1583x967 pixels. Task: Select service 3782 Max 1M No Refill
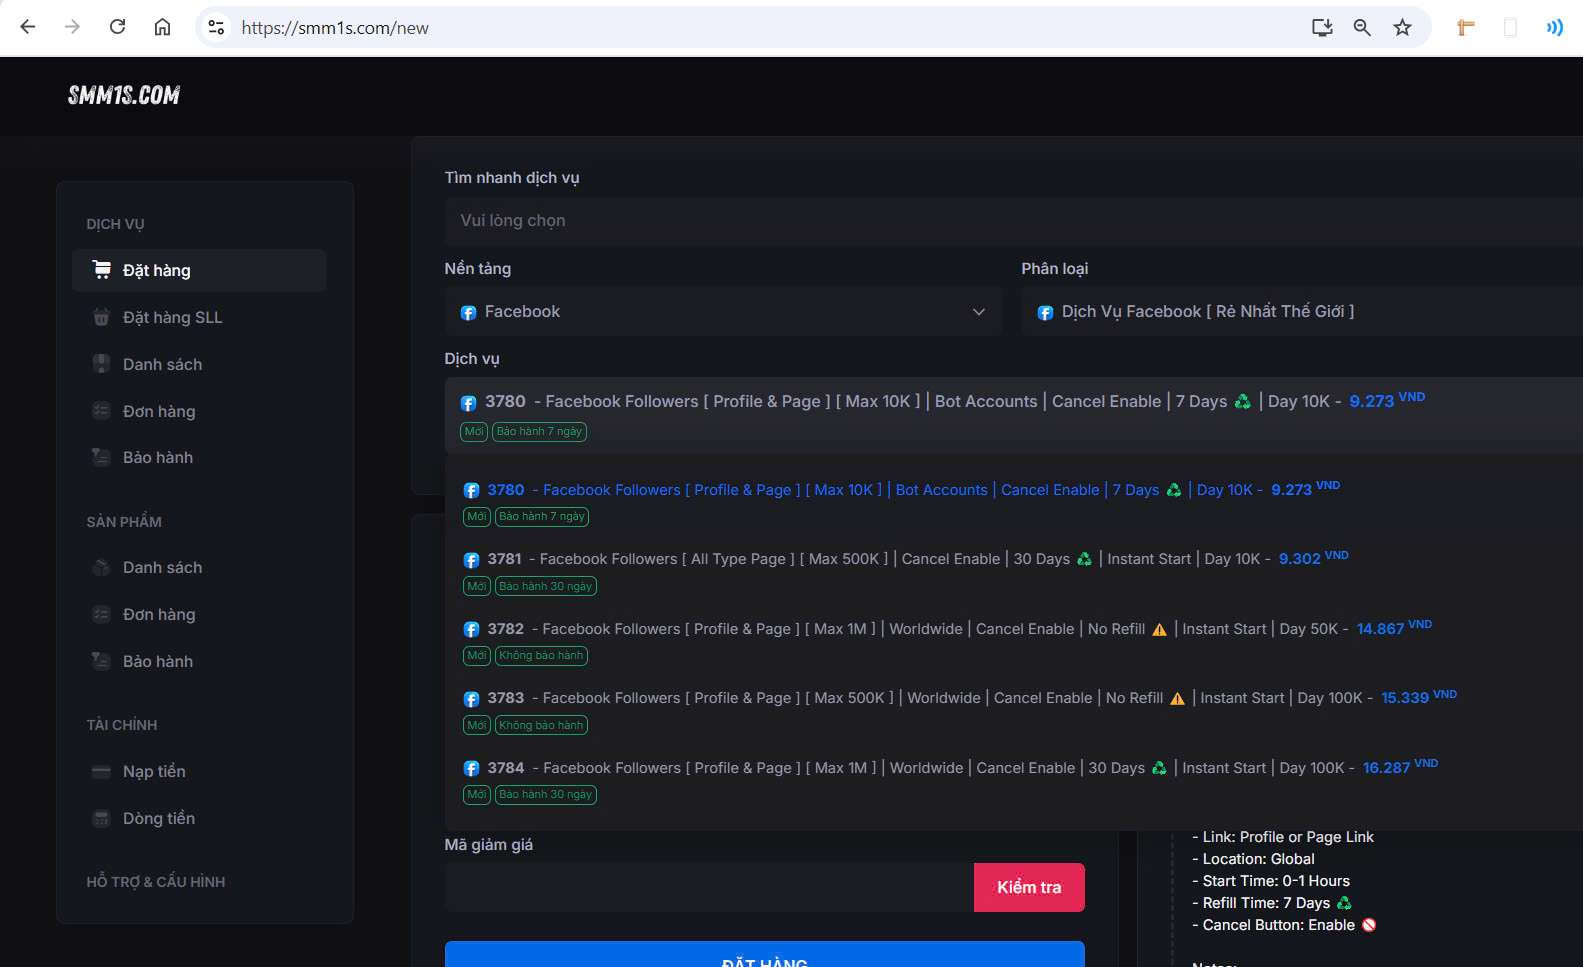point(1013,641)
